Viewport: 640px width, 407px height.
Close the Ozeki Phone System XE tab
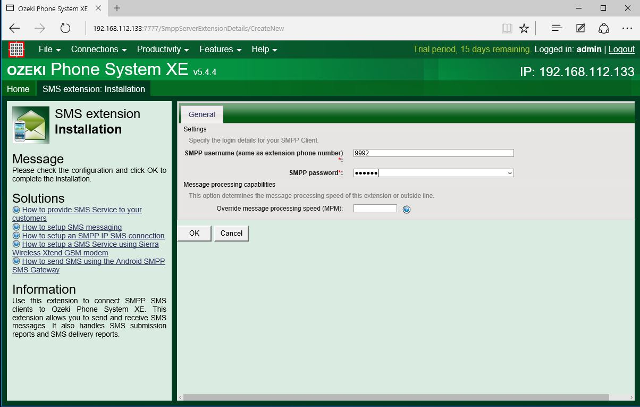(98, 8)
